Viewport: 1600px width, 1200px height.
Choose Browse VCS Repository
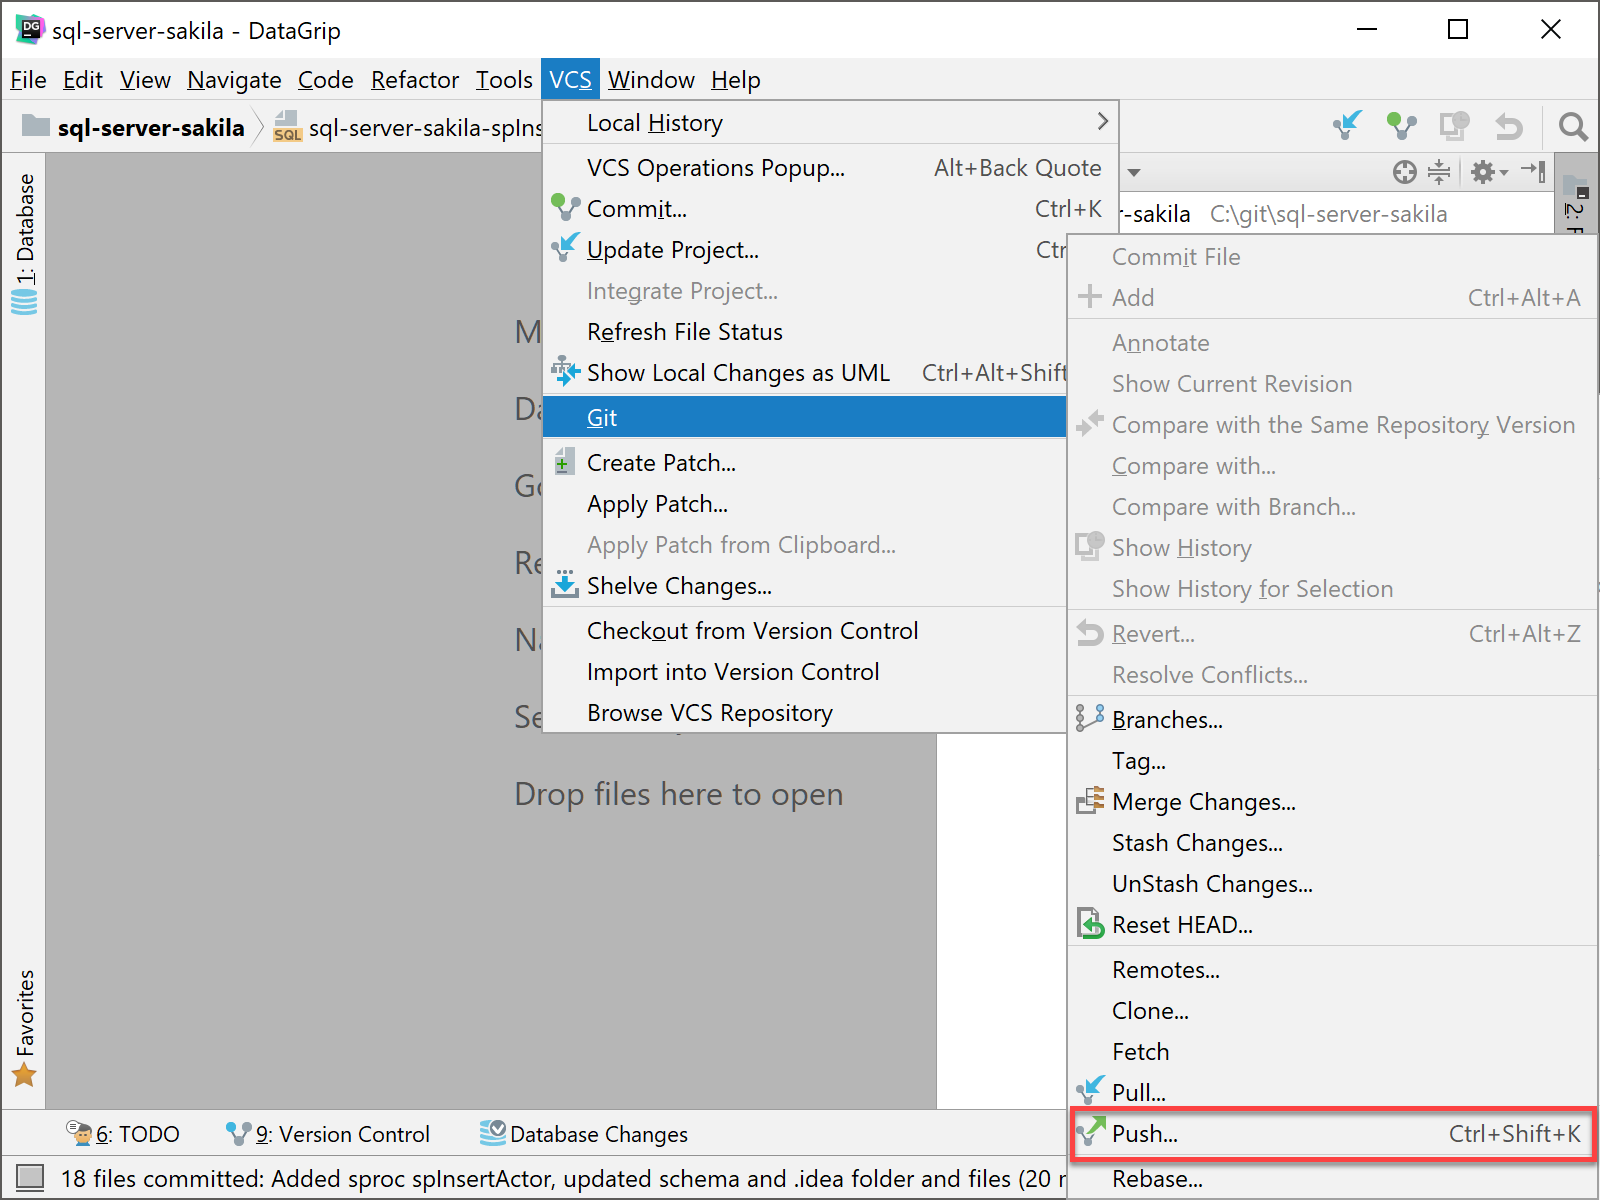point(805,713)
